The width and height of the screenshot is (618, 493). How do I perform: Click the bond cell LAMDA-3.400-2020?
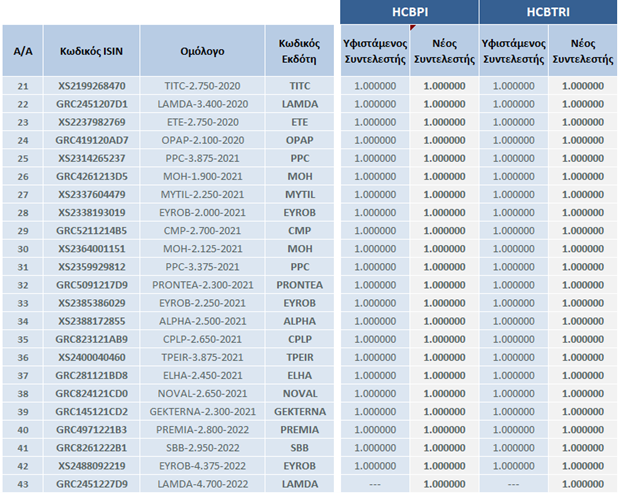[202, 104]
